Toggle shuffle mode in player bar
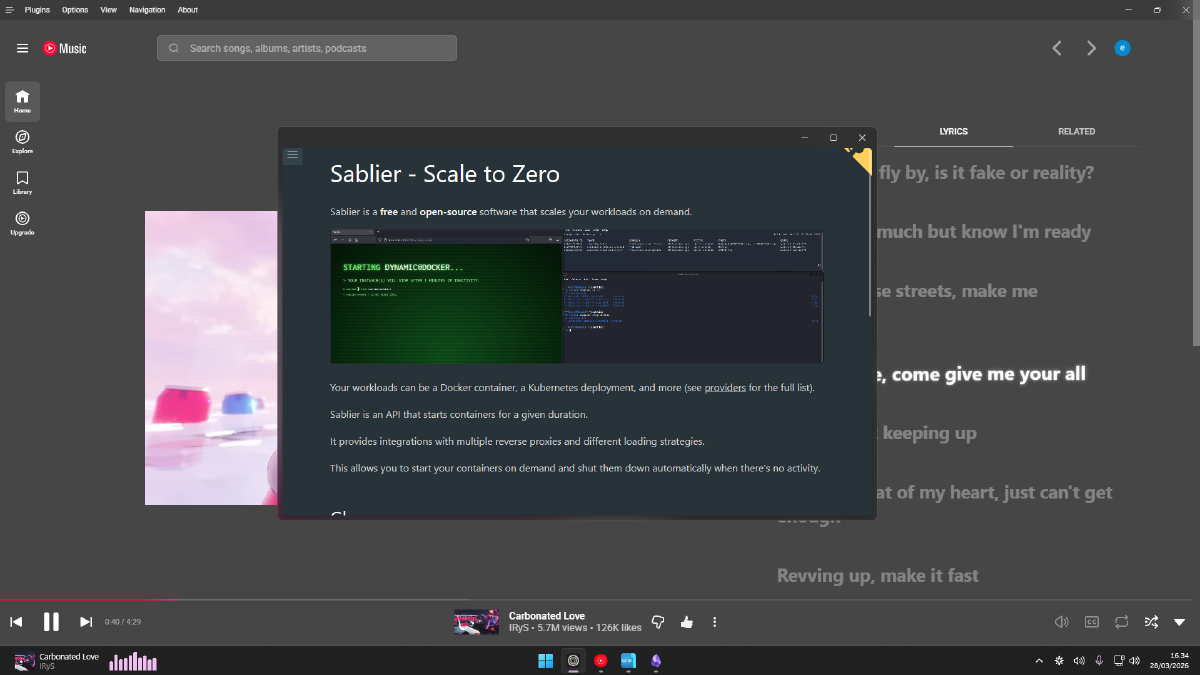The image size is (1200, 675). pyautogui.click(x=1151, y=622)
